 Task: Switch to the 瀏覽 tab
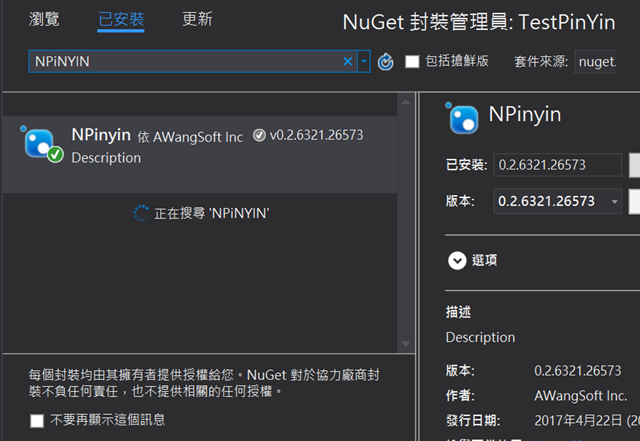pos(44,19)
